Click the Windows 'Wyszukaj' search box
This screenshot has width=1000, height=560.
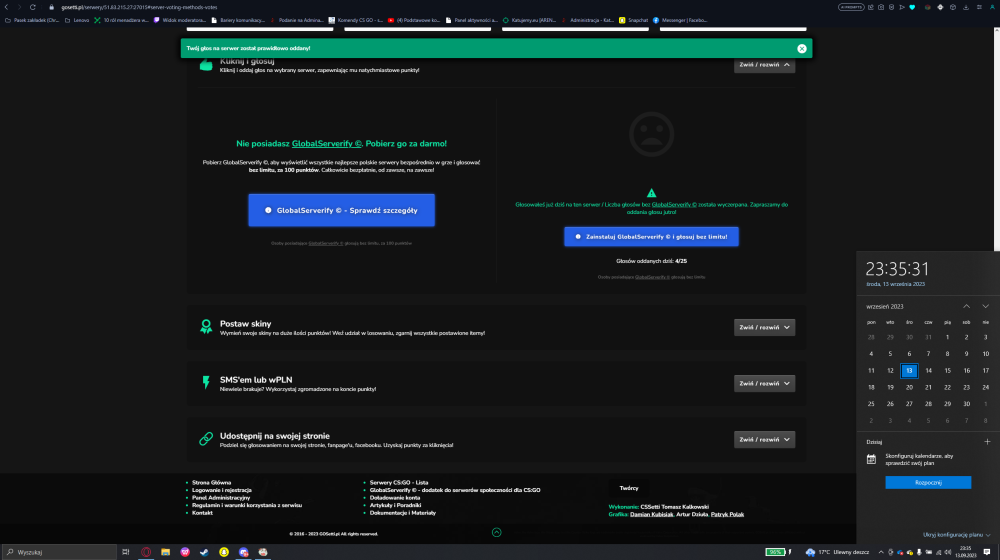pyautogui.click(x=59, y=552)
